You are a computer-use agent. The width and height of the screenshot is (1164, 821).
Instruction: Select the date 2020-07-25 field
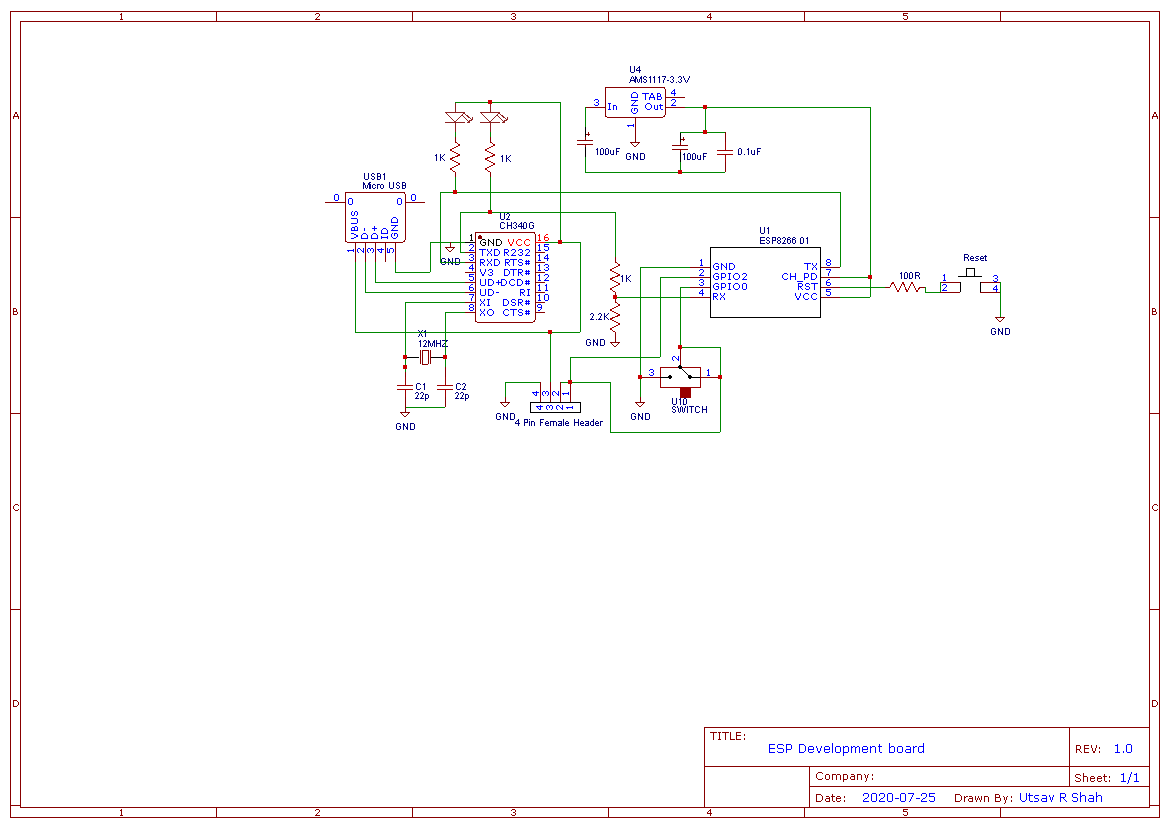[x=898, y=797]
